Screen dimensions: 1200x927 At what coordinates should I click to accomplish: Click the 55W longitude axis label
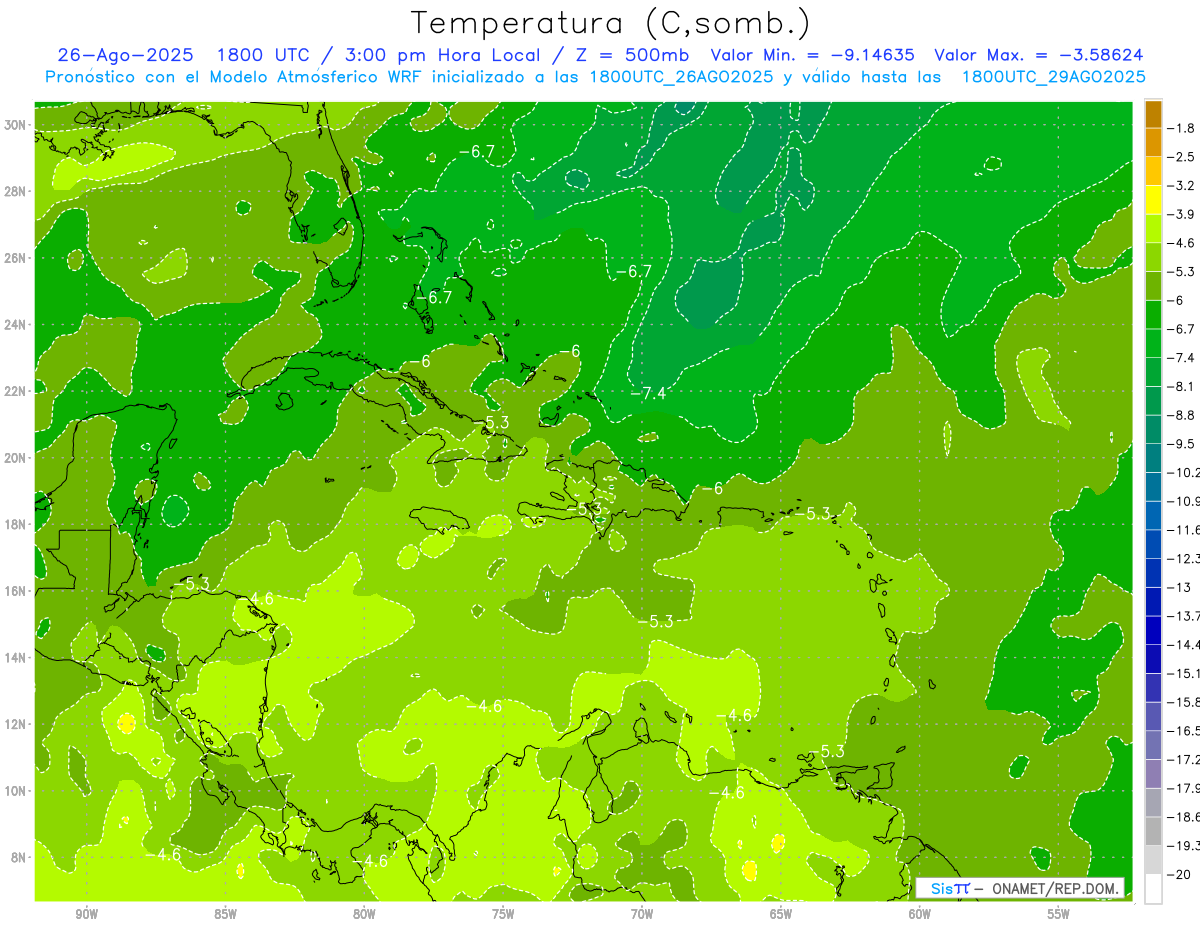click(x=1059, y=914)
